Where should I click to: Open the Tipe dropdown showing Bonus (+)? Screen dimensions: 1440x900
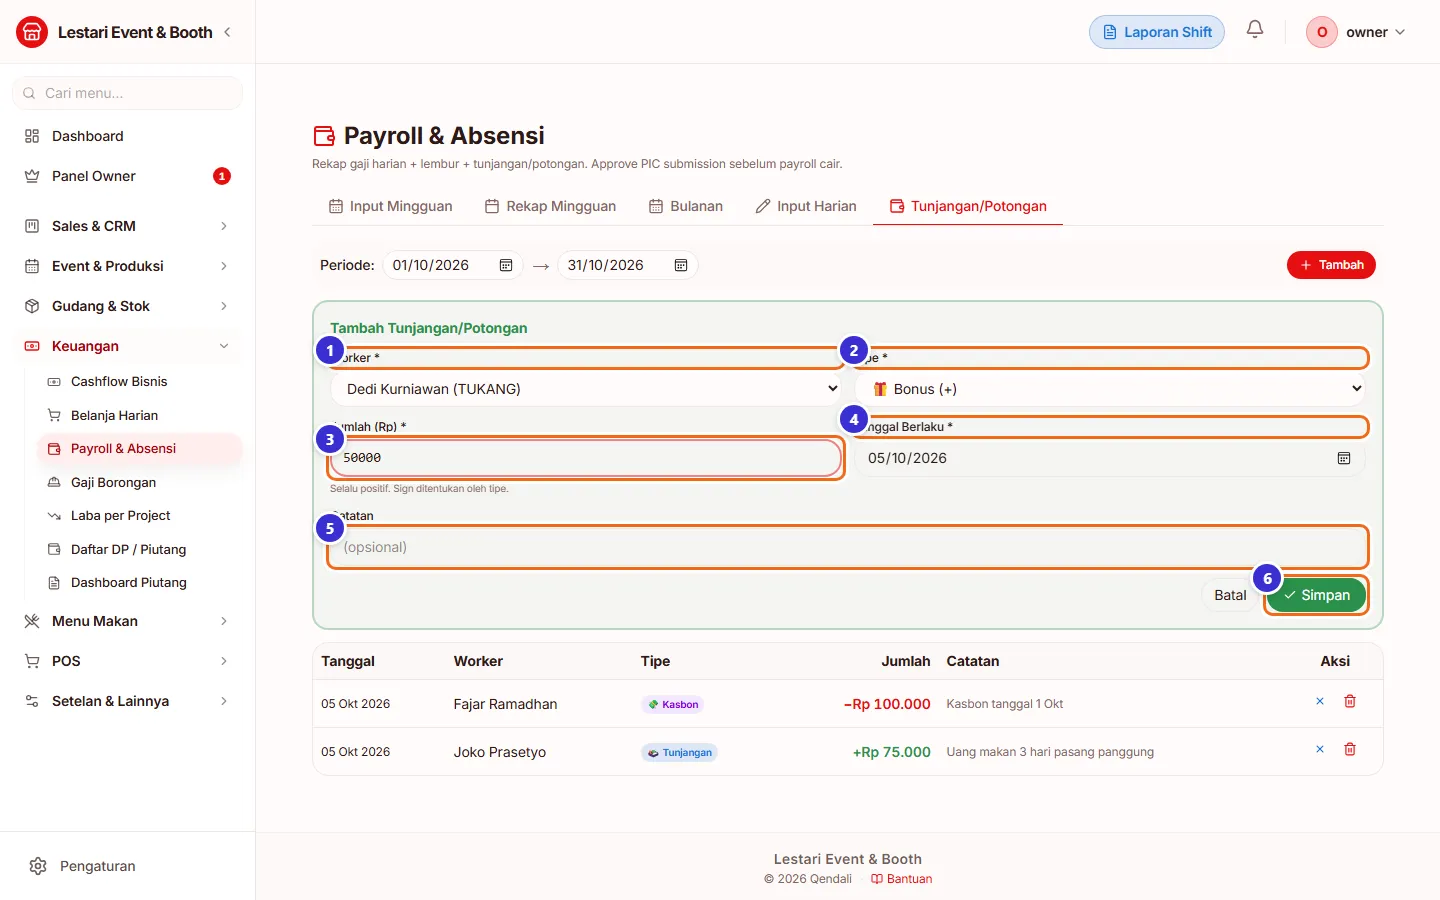(1111, 389)
